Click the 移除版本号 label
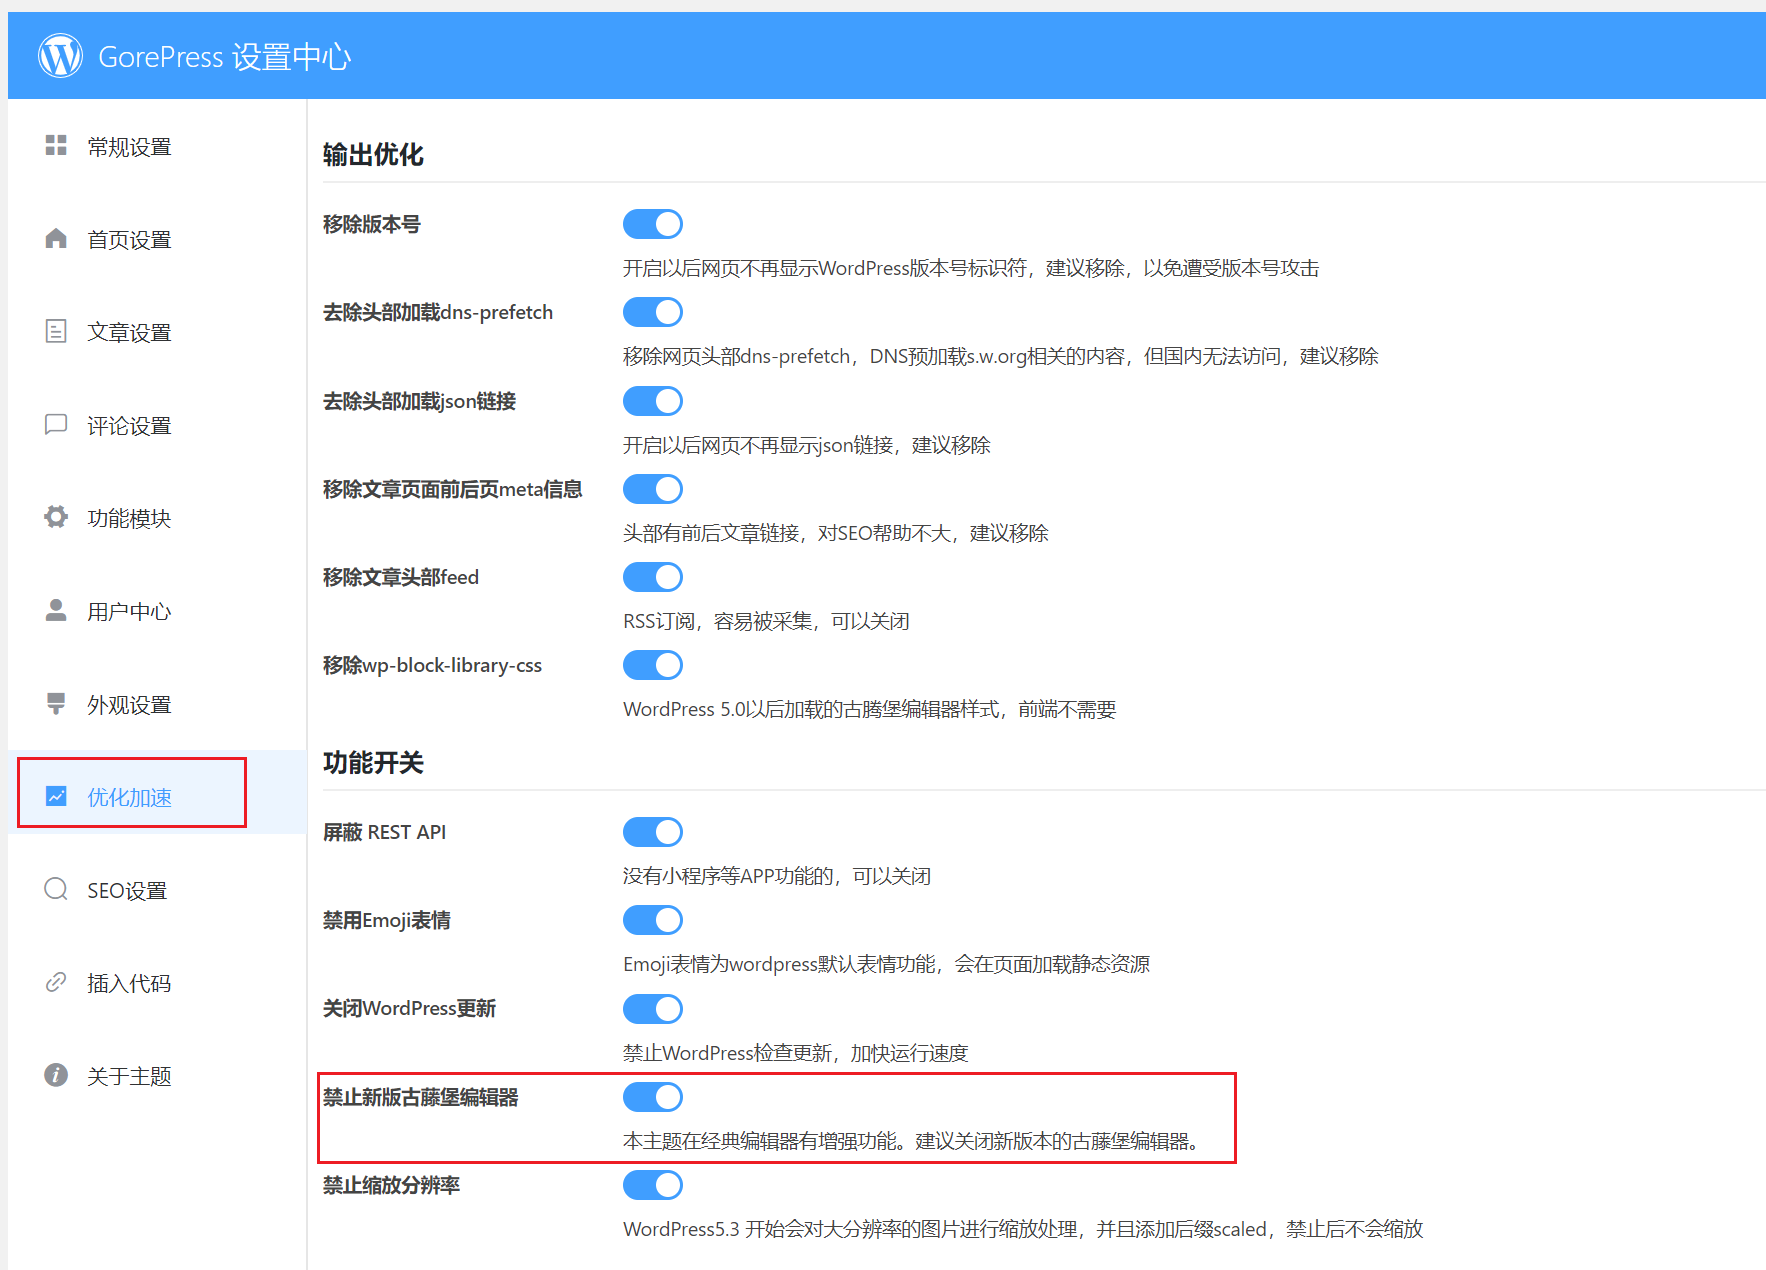 (x=371, y=224)
